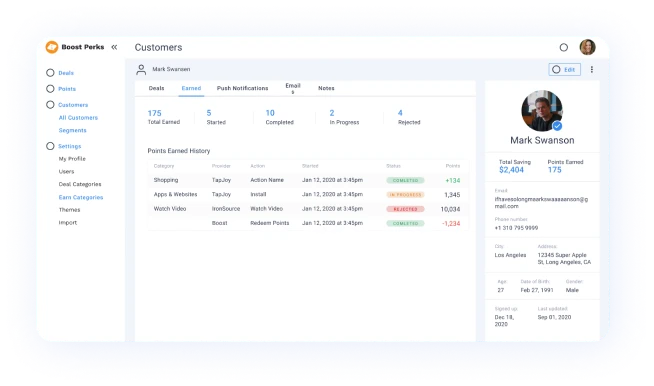Click the phone number +1 310 795 9999
Viewport: 654px width, 386px height.
(x=516, y=228)
